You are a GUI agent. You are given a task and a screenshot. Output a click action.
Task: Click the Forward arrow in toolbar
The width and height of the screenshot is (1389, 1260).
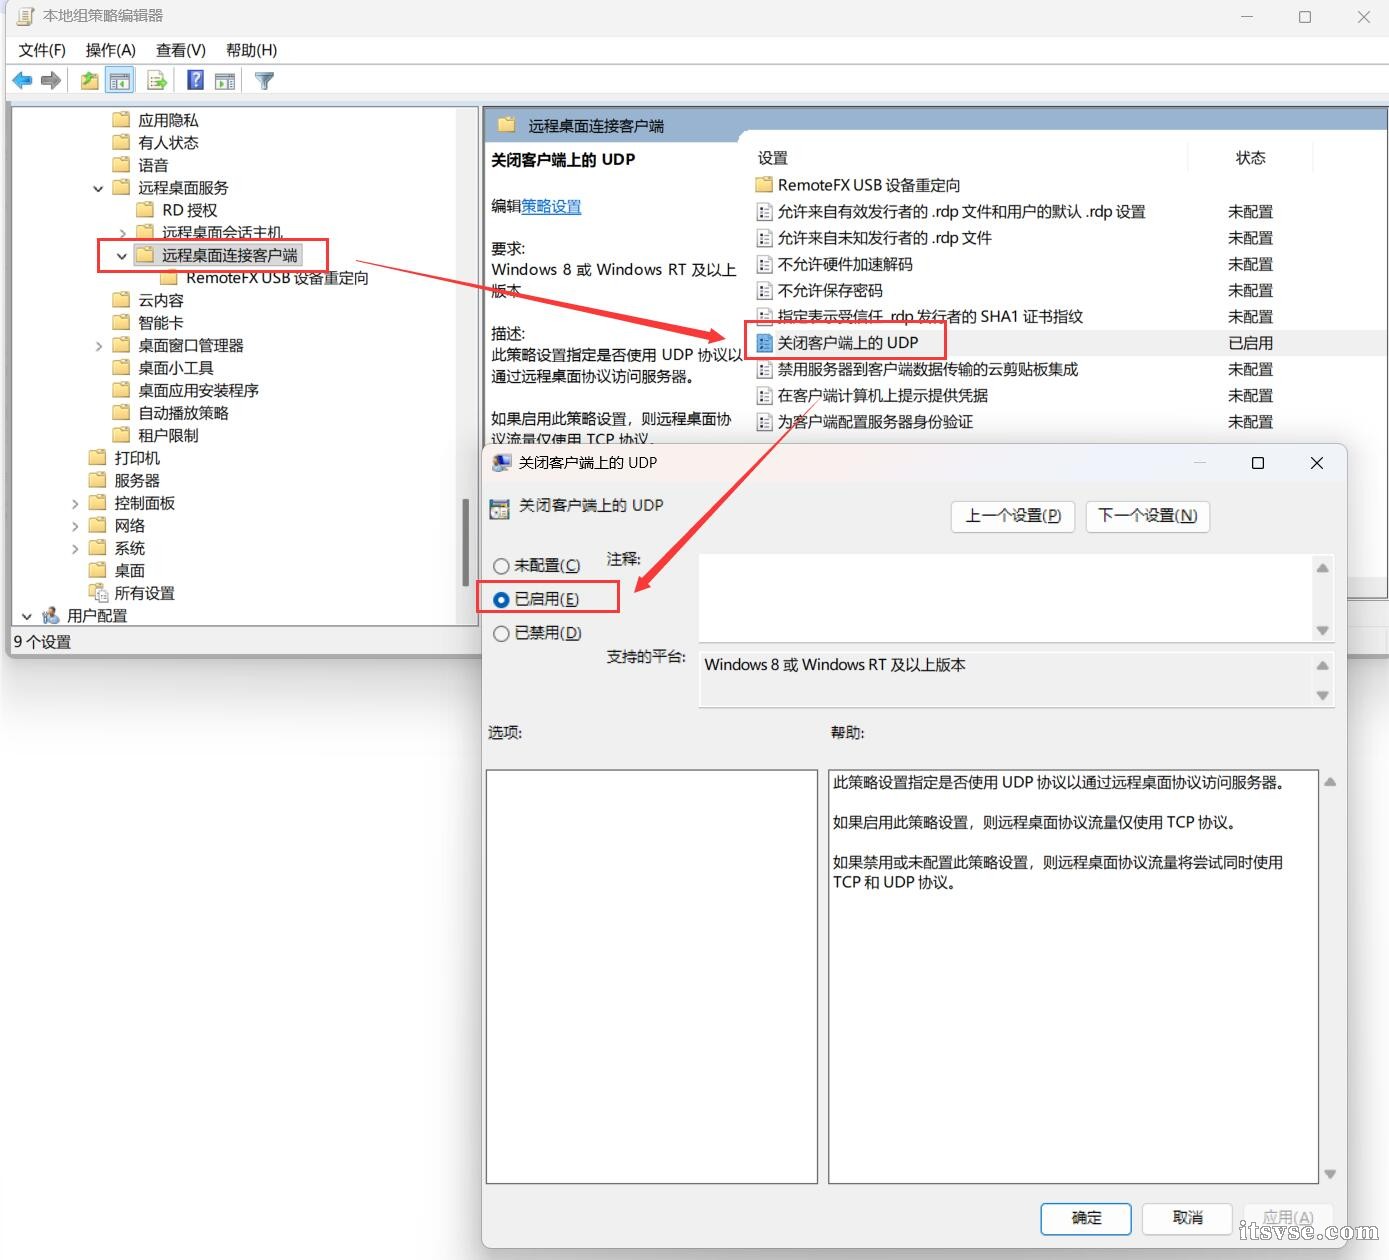tap(51, 81)
